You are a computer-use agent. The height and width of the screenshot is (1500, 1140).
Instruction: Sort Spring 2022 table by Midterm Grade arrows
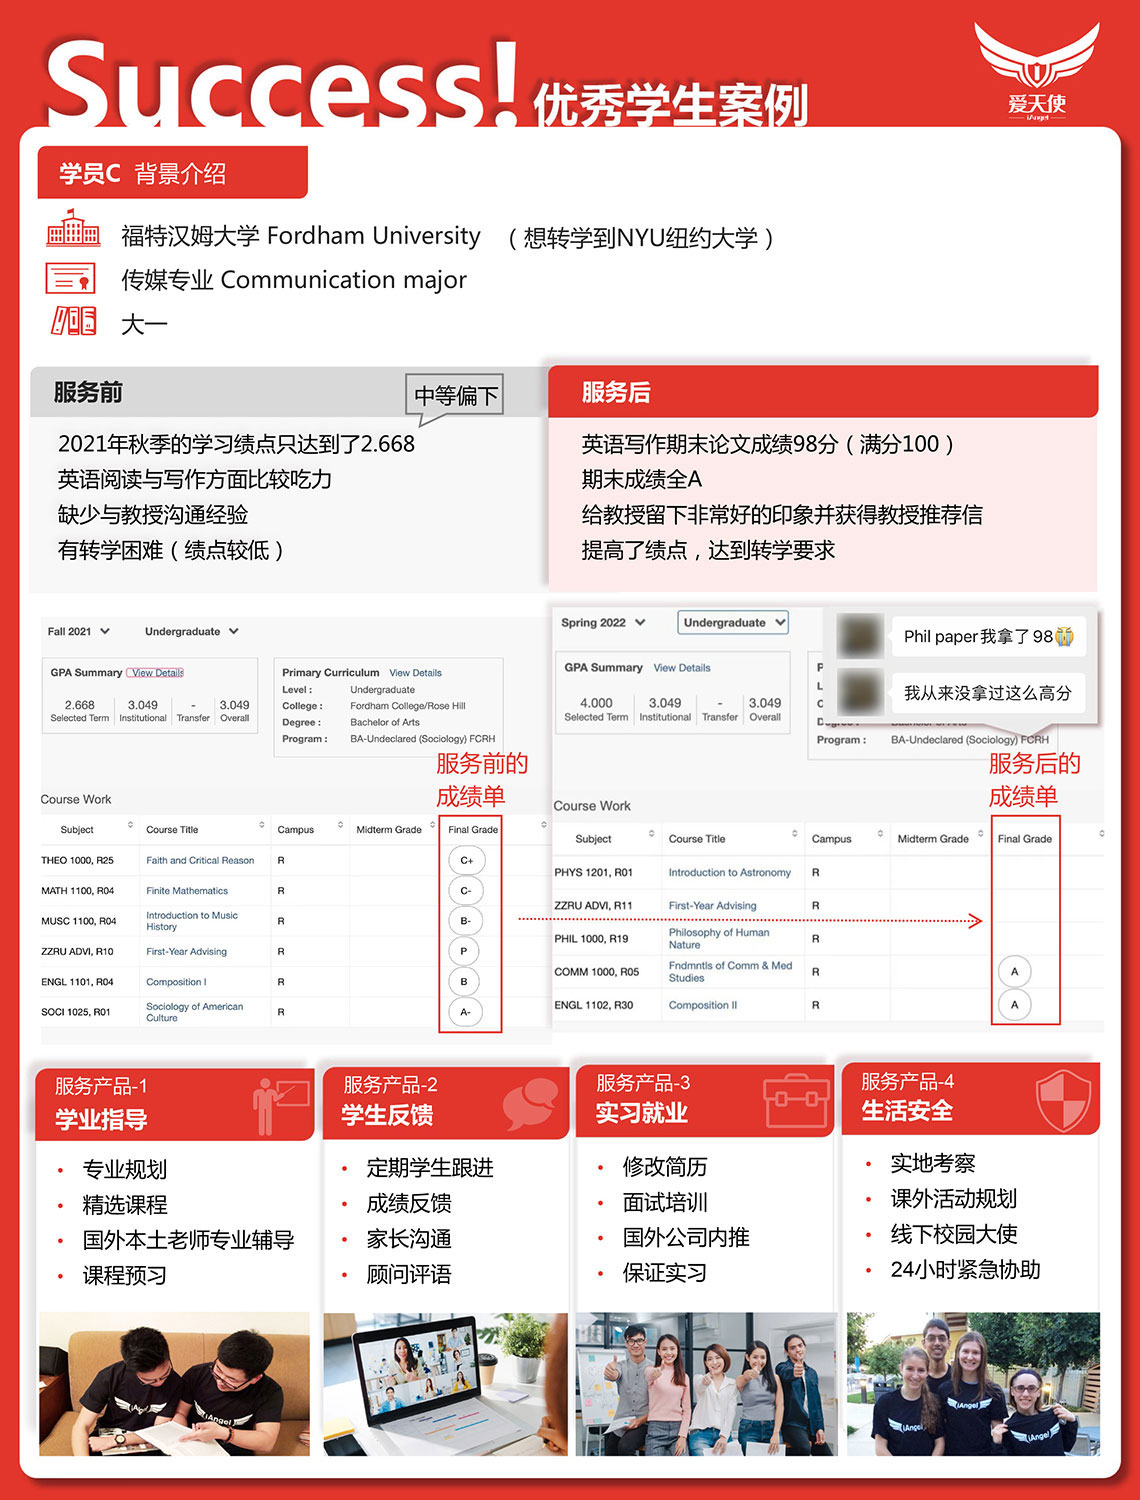[x=980, y=834]
